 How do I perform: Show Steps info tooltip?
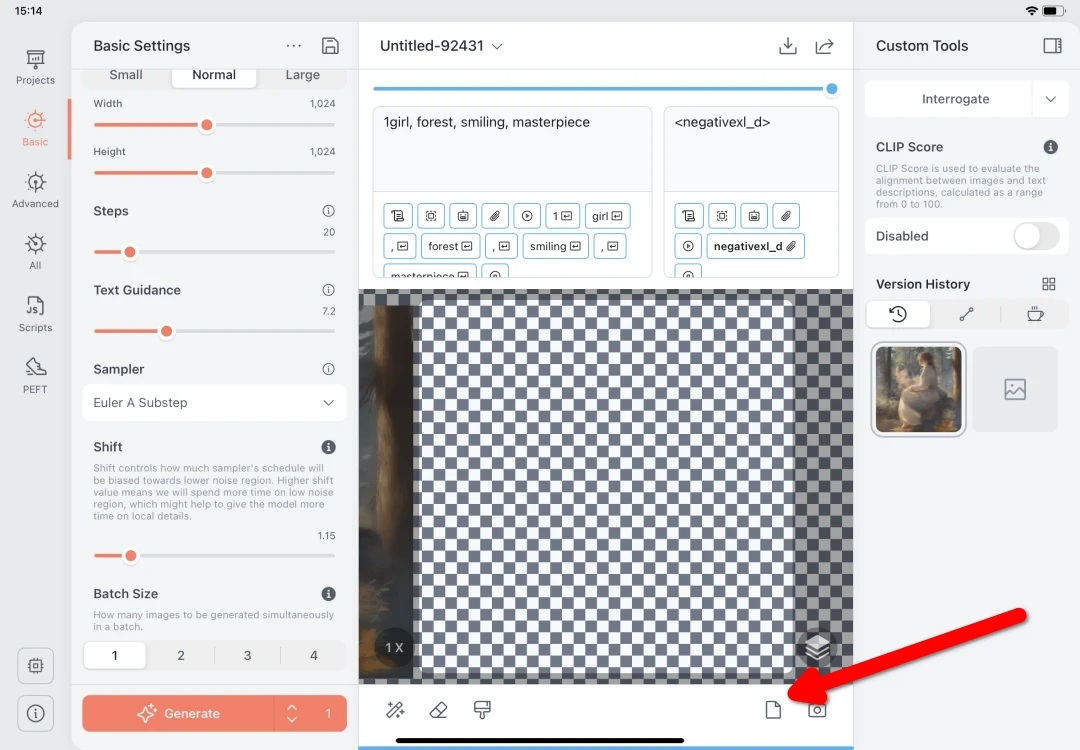pos(329,211)
